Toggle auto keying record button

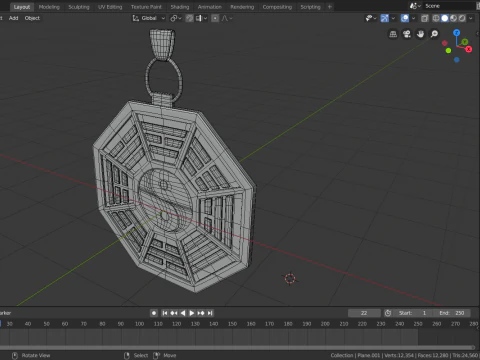(x=154, y=313)
